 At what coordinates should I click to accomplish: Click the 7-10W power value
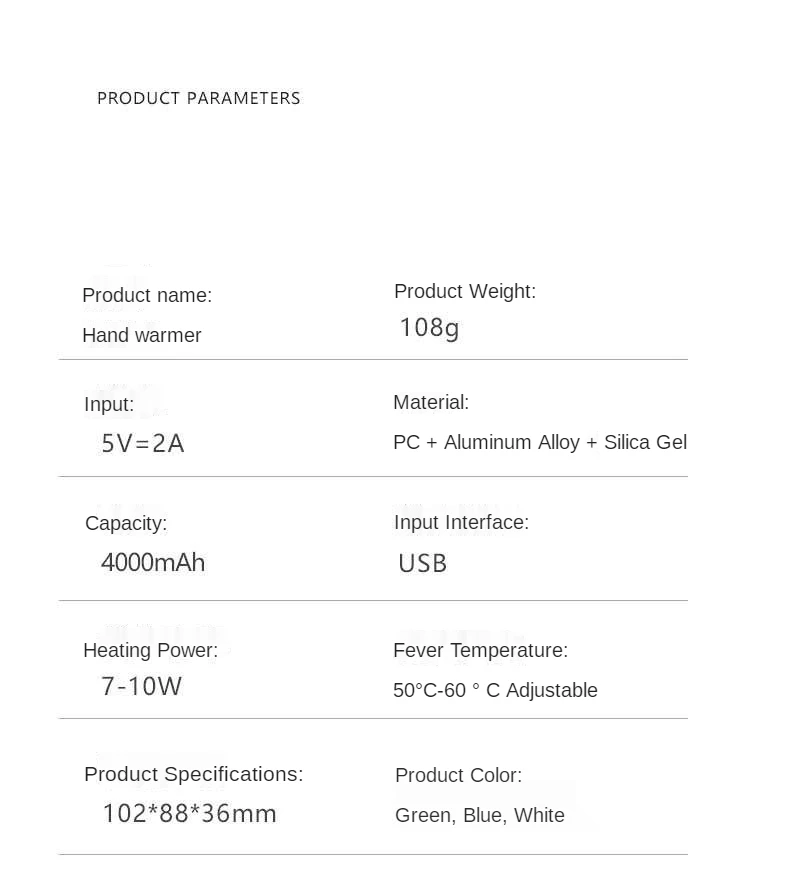141,686
